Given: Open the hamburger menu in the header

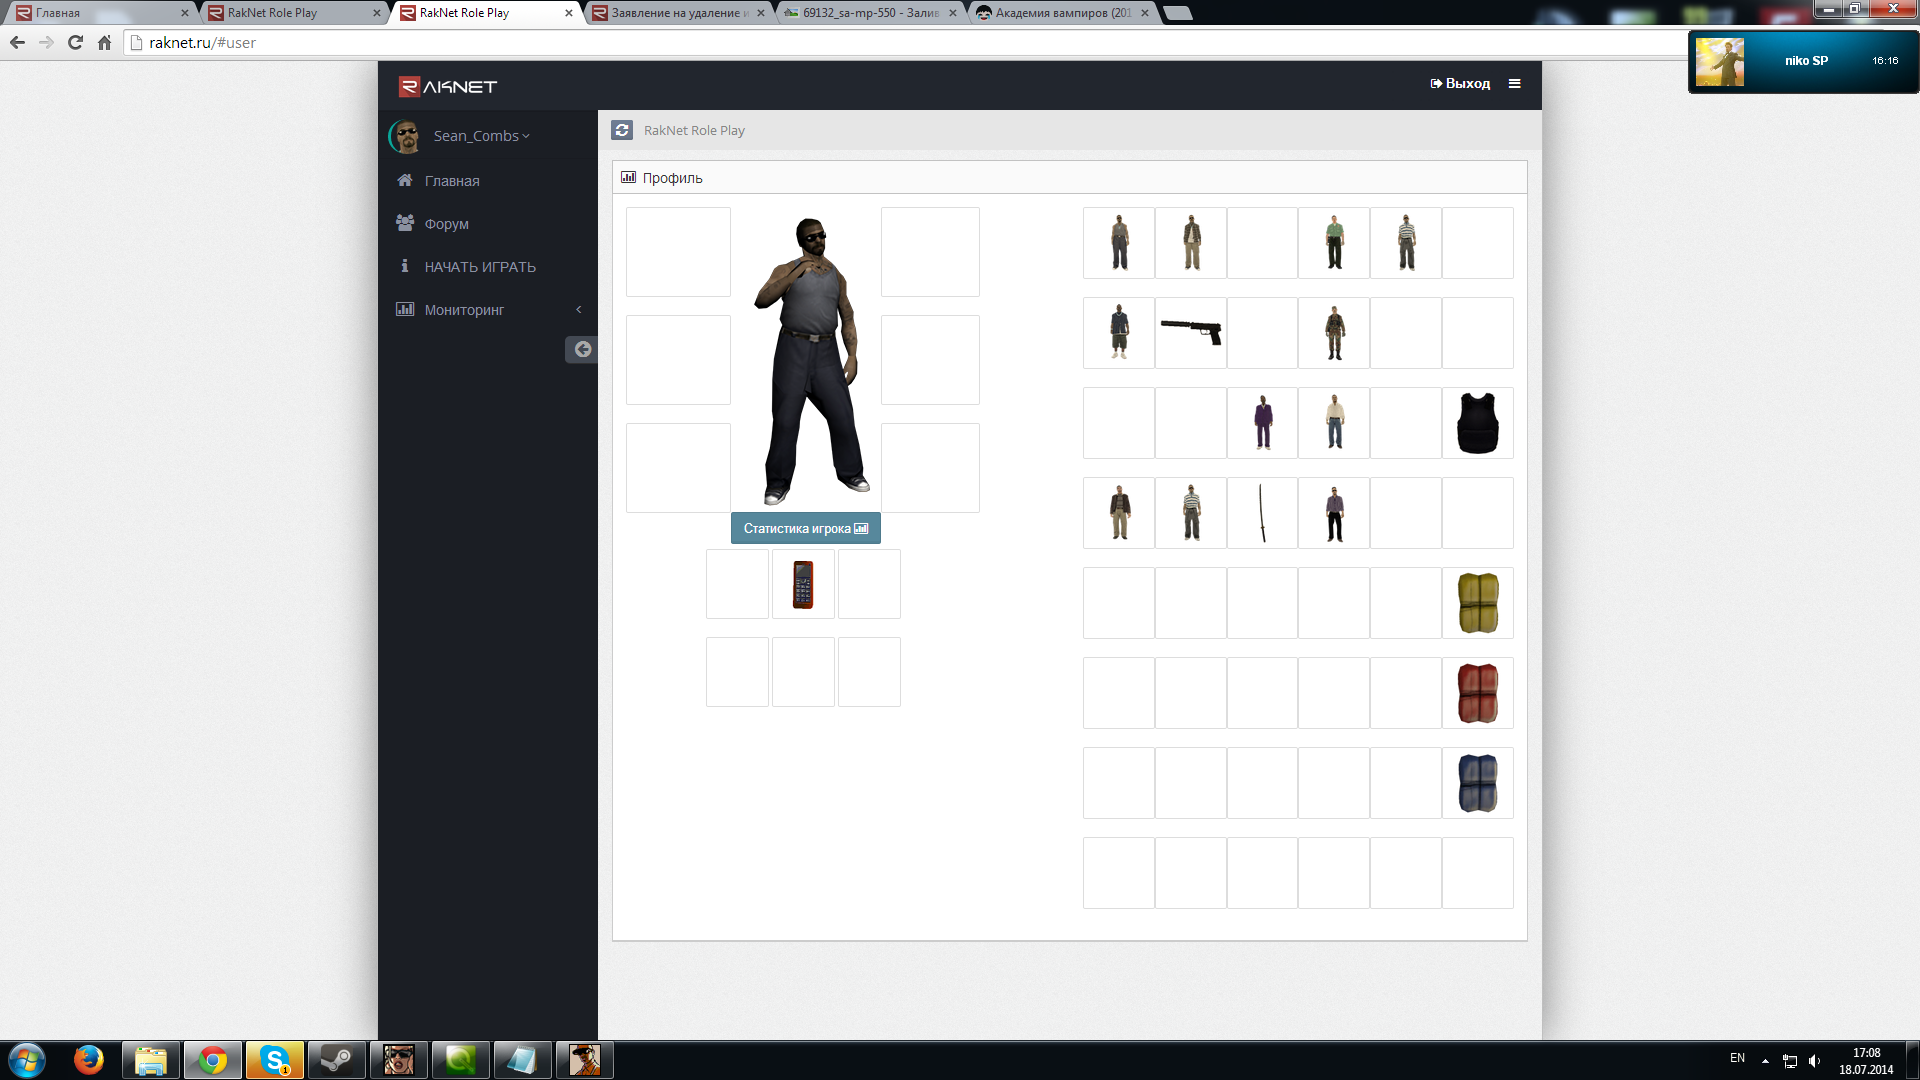Looking at the screenshot, I should [1515, 84].
